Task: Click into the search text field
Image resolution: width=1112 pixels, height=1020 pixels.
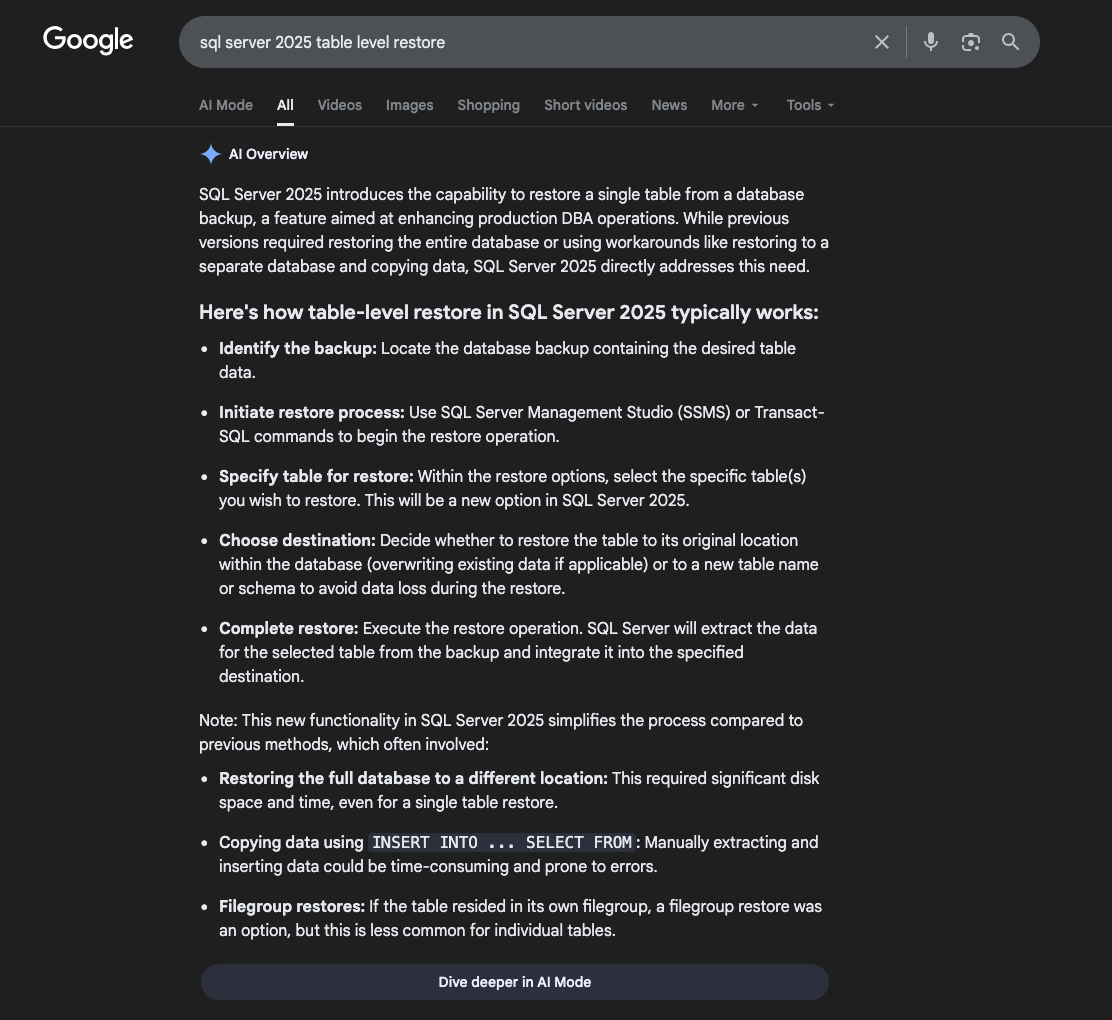Action: click(x=520, y=42)
